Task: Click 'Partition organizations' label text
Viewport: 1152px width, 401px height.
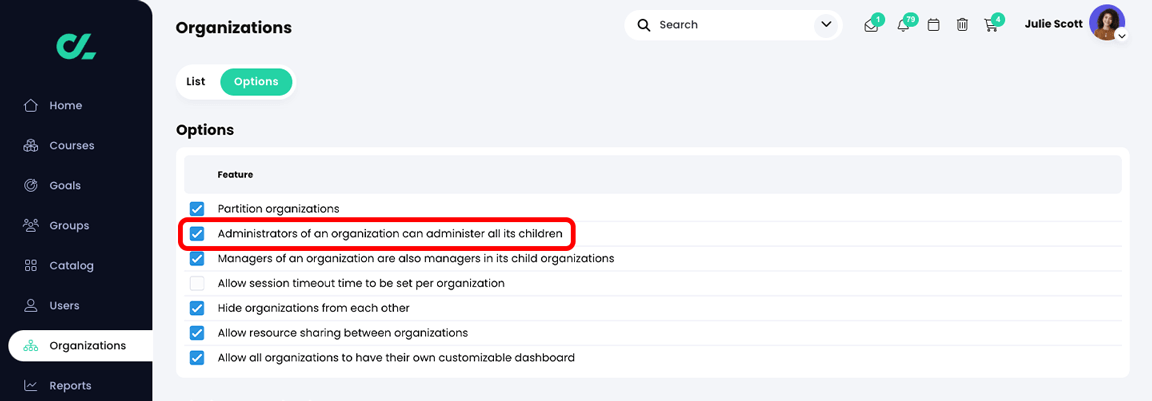Action: tap(278, 209)
